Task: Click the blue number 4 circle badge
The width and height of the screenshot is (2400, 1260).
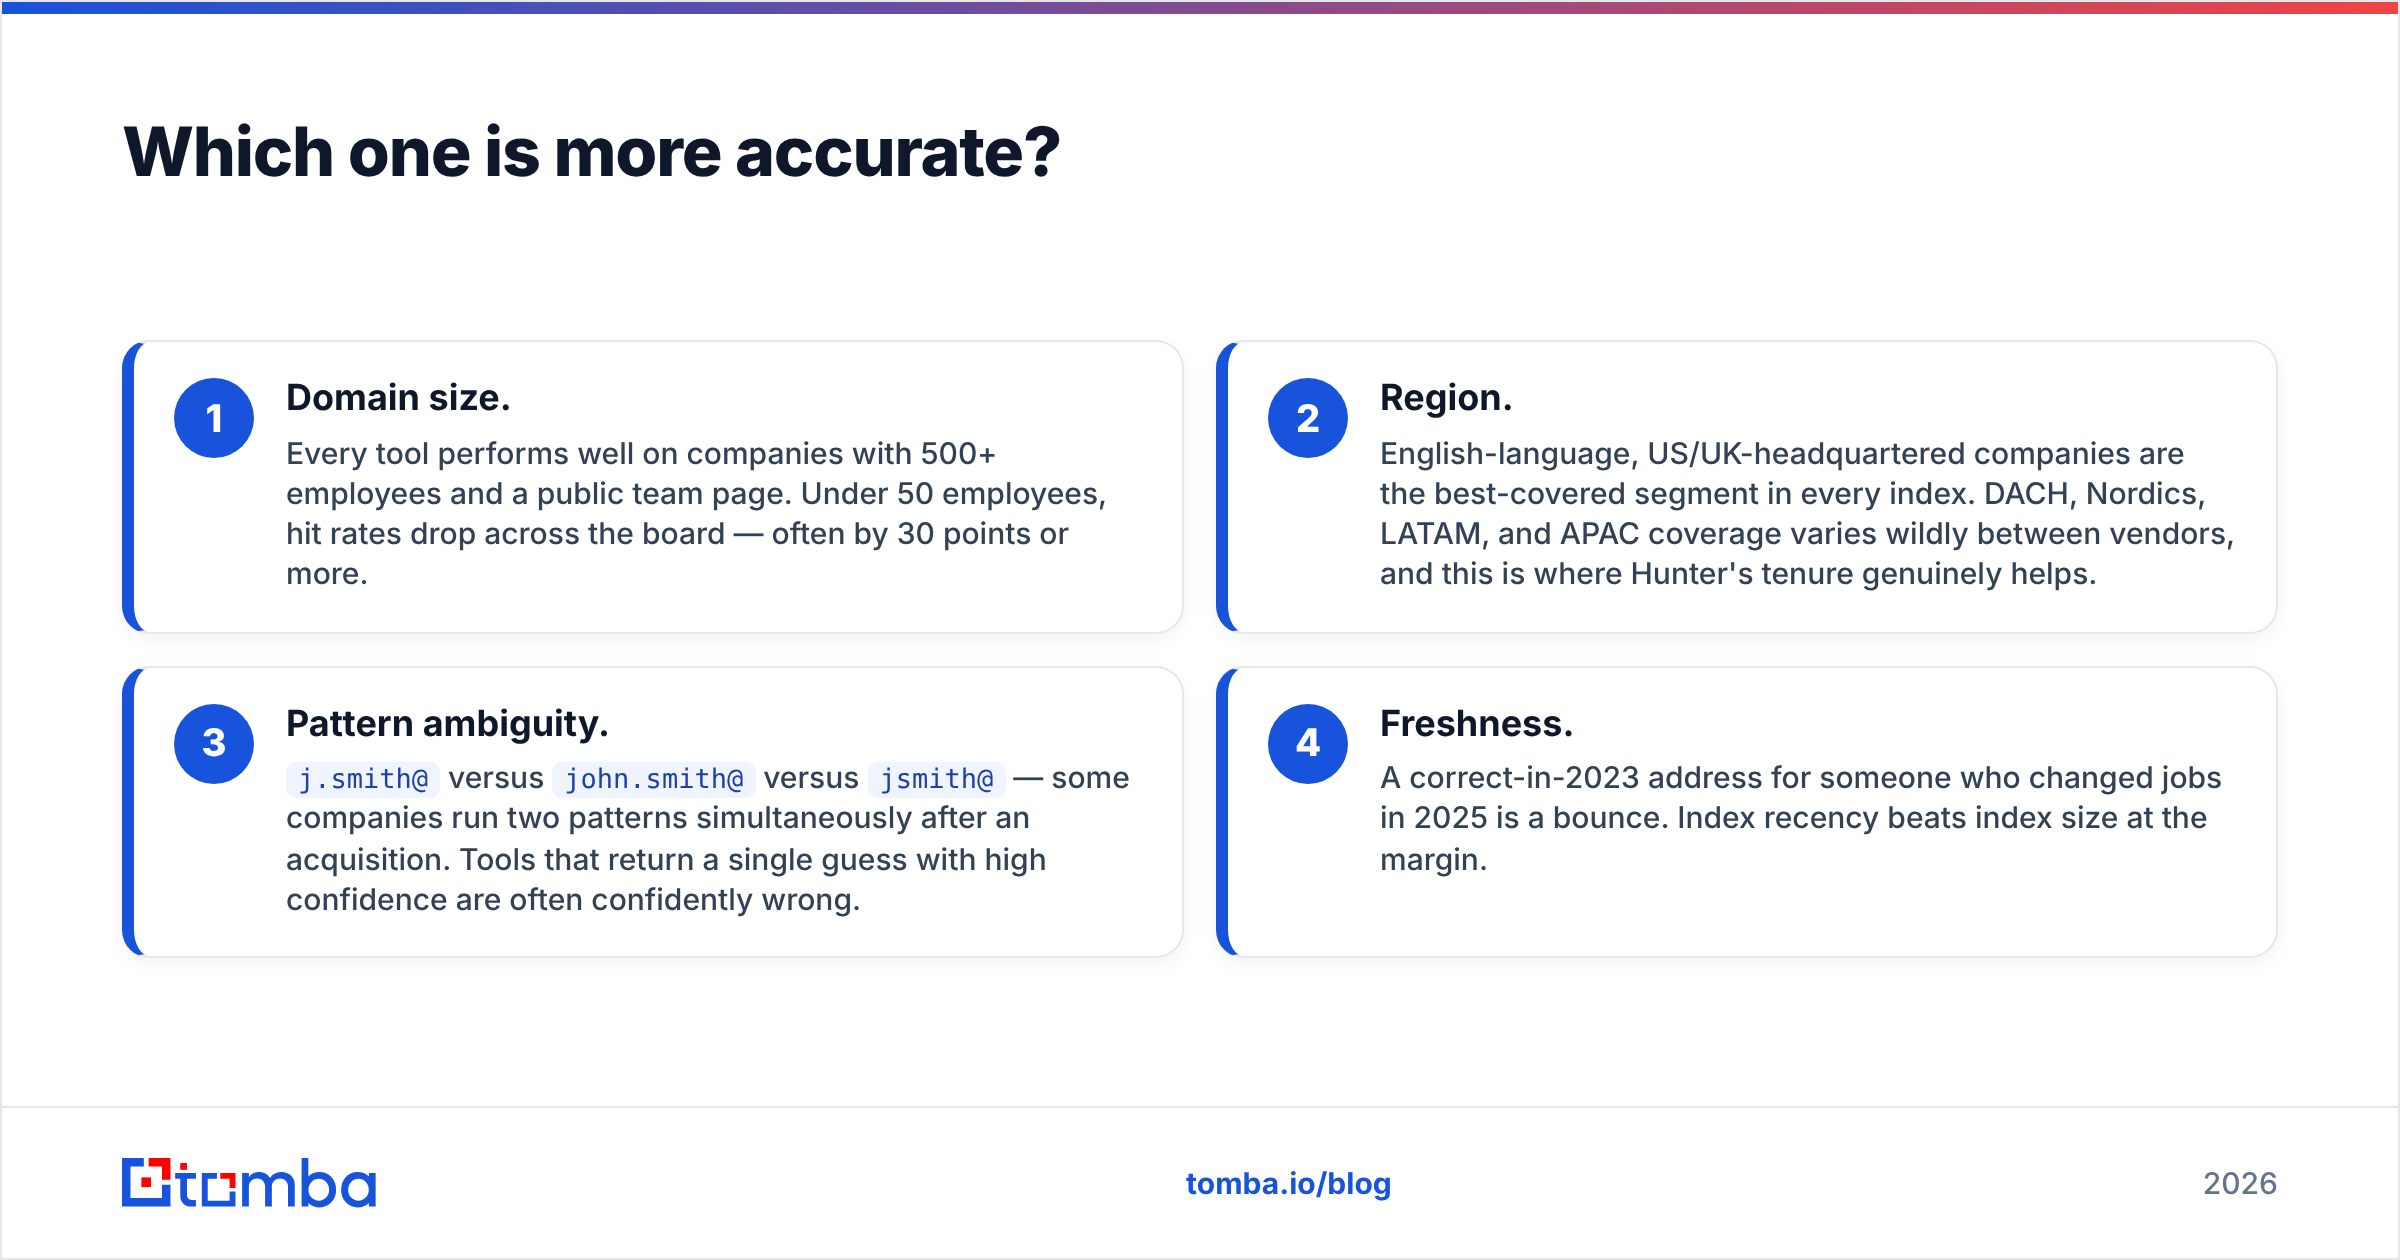Action: pos(1308,743)
